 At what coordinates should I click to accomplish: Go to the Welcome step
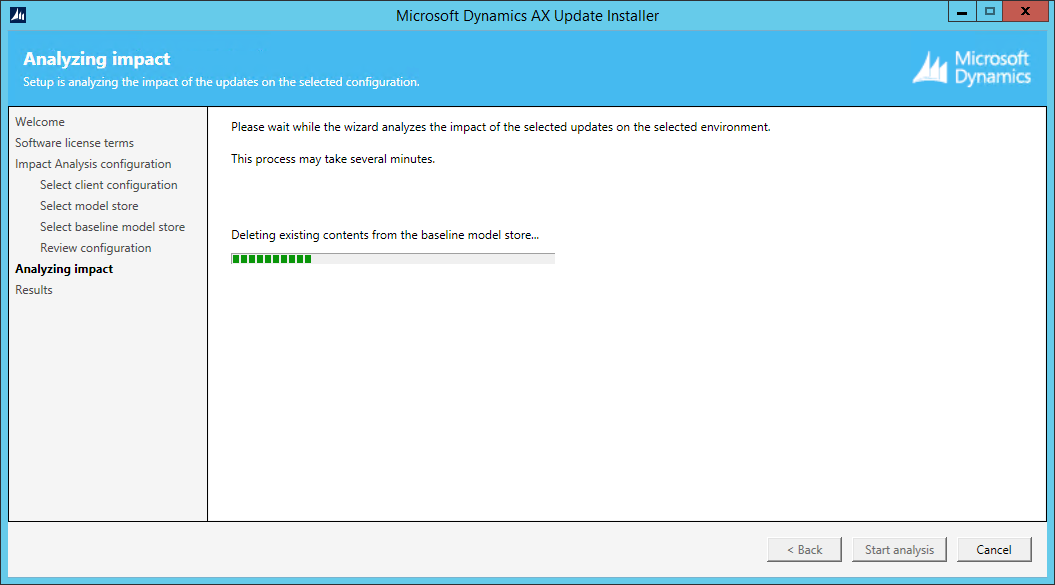coord(40,122)
